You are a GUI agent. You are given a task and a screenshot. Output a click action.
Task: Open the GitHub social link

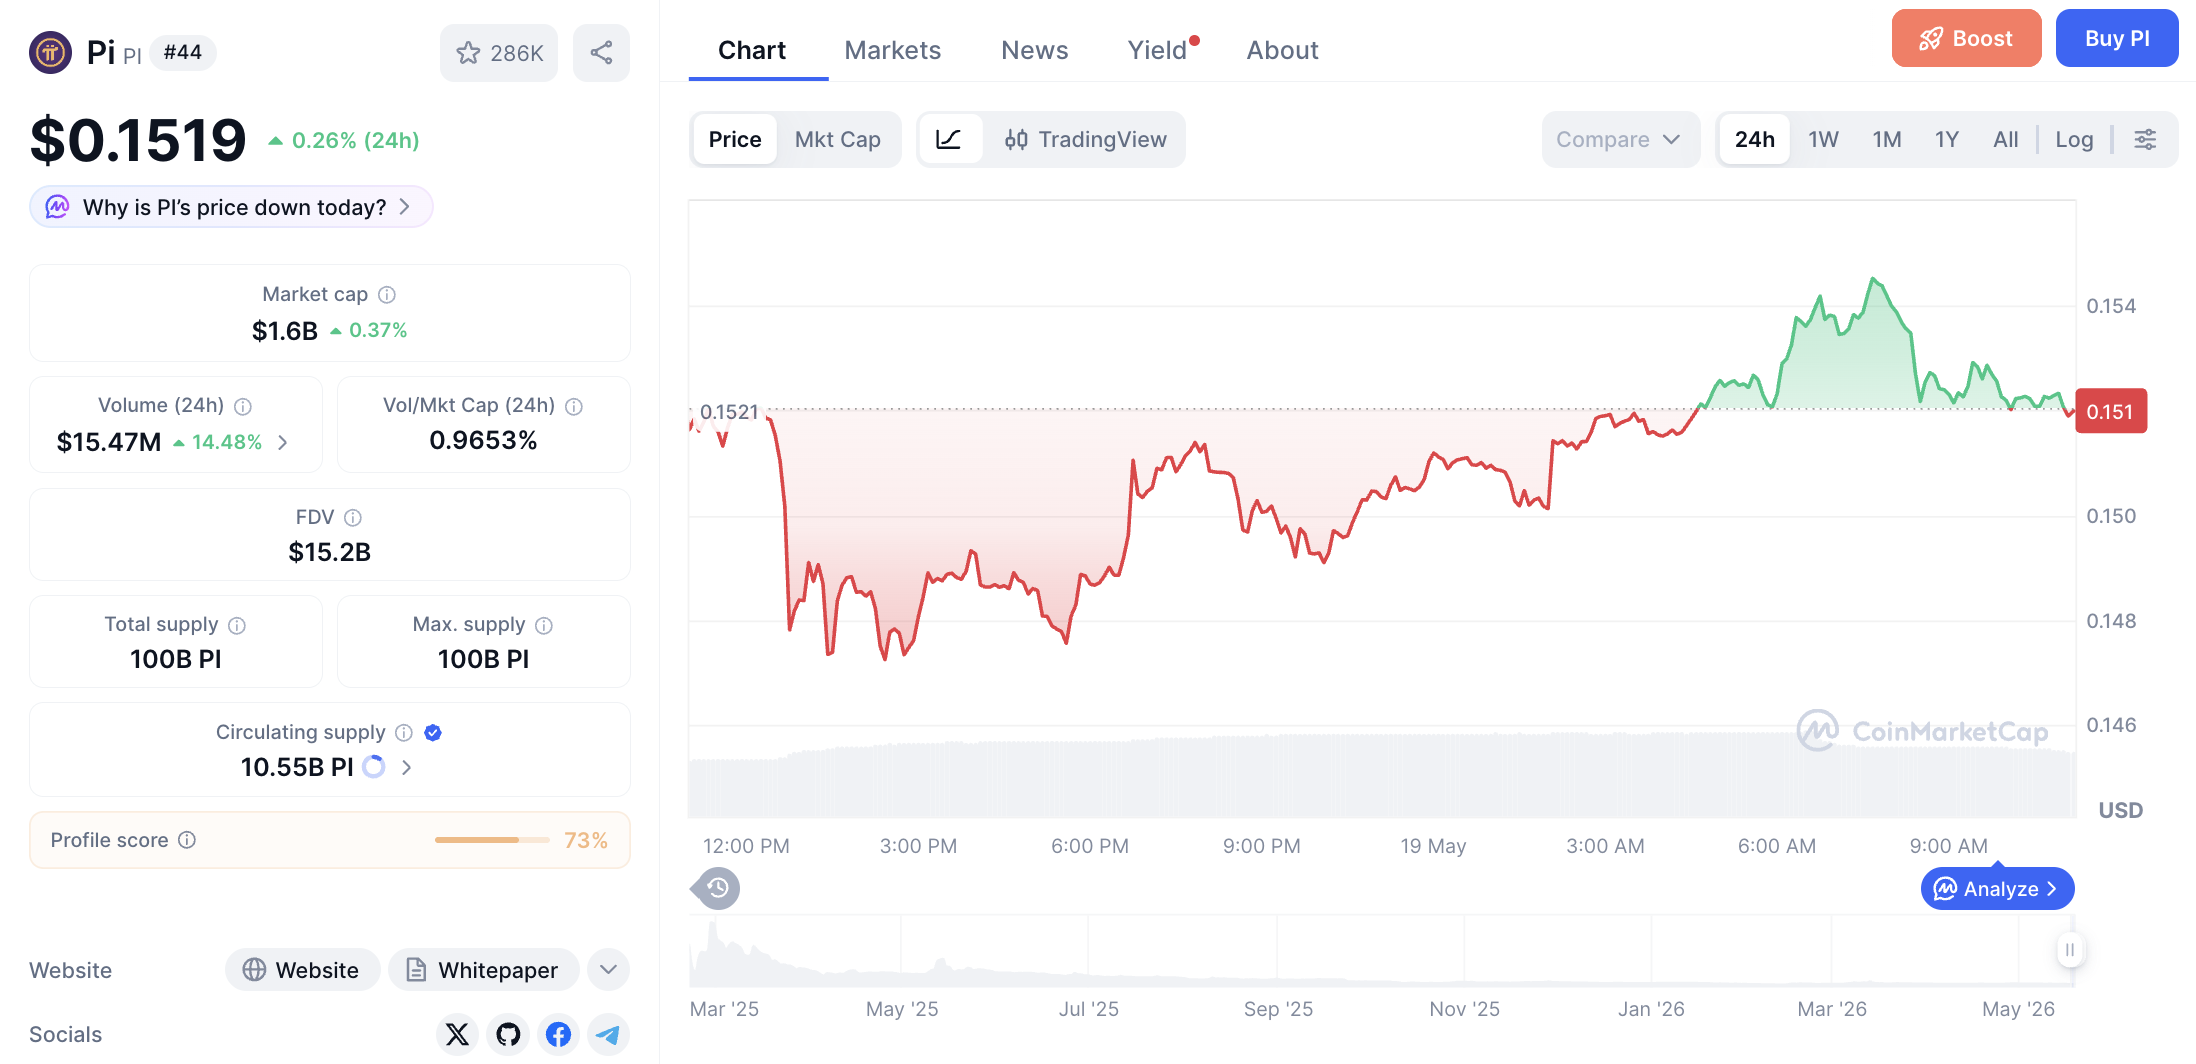point(508,1034)
